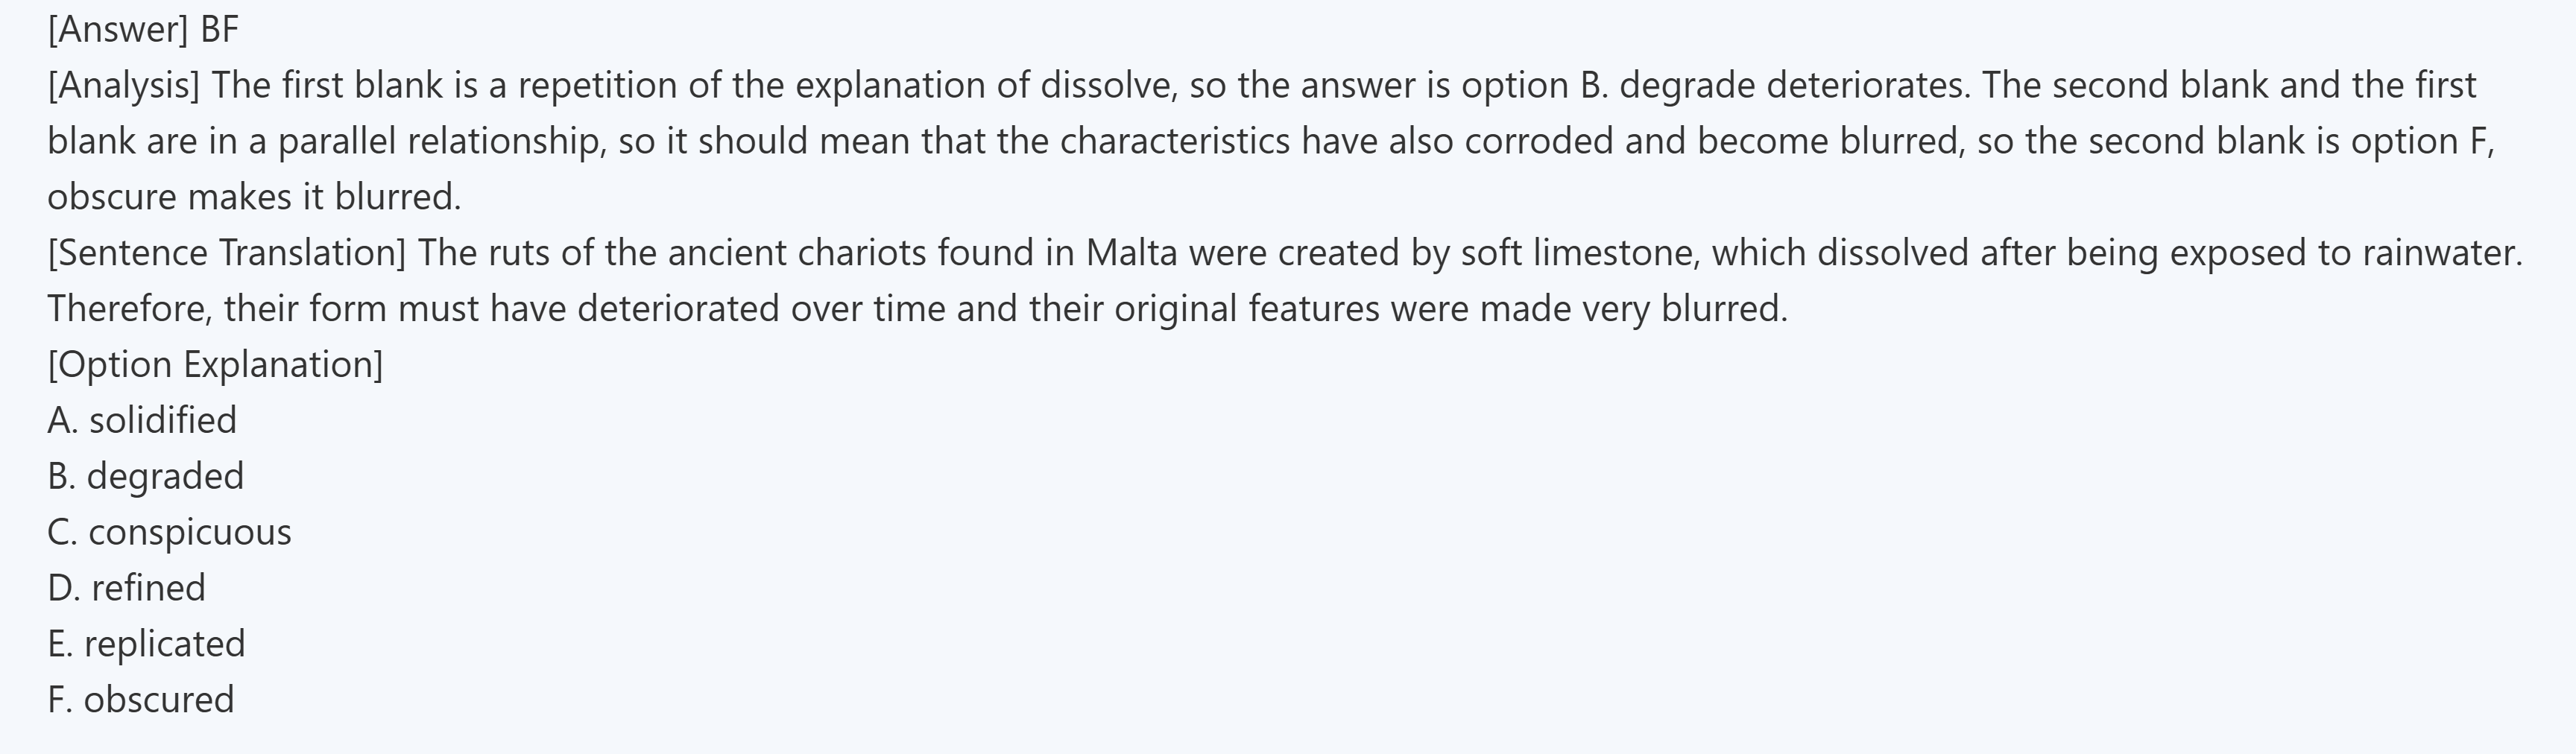The image size is (2576, 754).
Task: Choose option D. refined
Action: tap(126, 588)
